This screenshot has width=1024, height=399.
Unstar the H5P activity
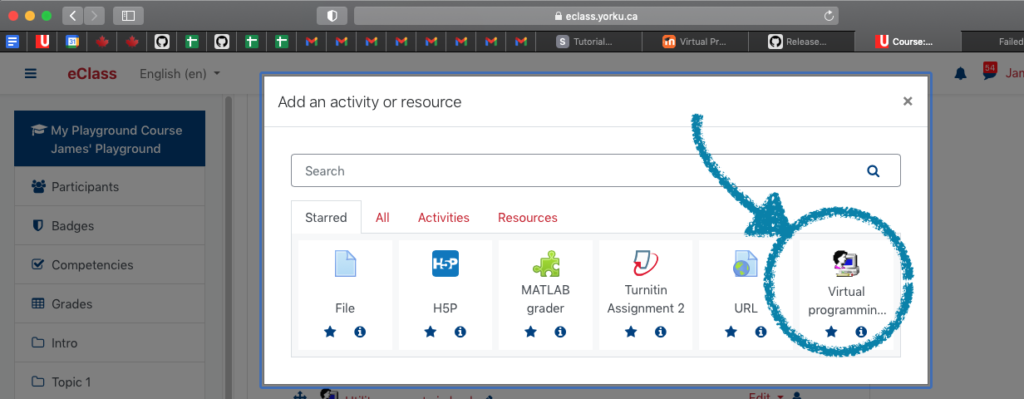click(x=430, y=332)
